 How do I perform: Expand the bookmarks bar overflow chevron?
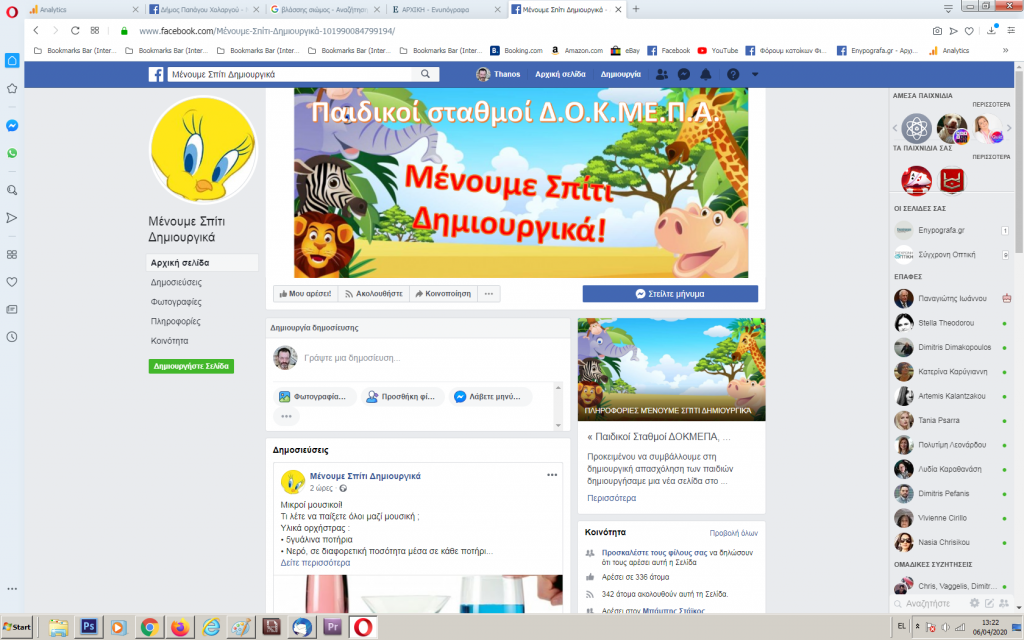click(x=1005, y=48)
